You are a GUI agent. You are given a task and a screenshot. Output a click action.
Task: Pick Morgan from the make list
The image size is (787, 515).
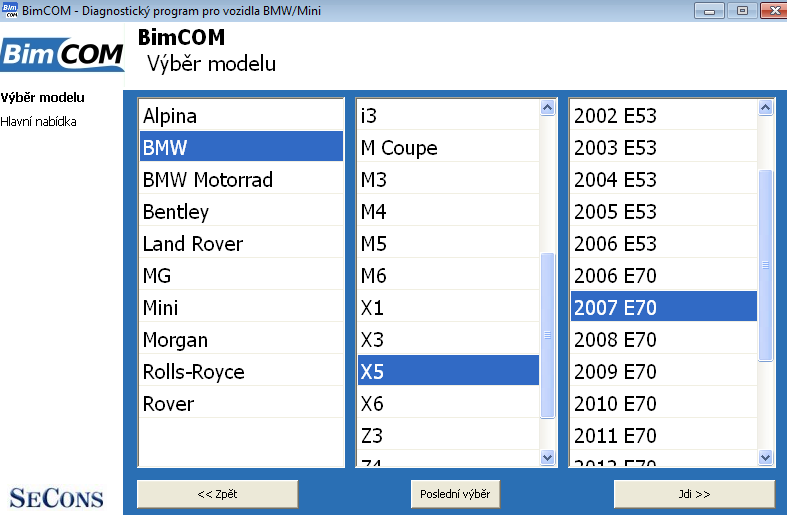(241, 339)
